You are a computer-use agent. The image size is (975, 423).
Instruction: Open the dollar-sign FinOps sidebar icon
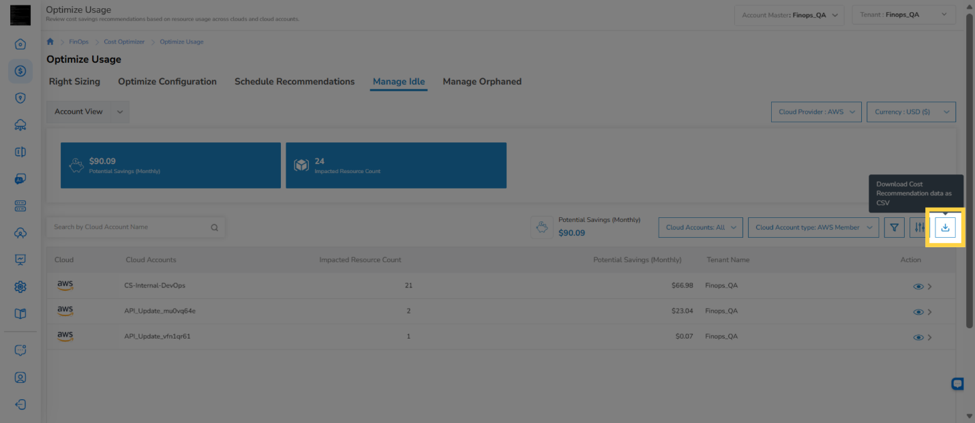click(20, 71)
